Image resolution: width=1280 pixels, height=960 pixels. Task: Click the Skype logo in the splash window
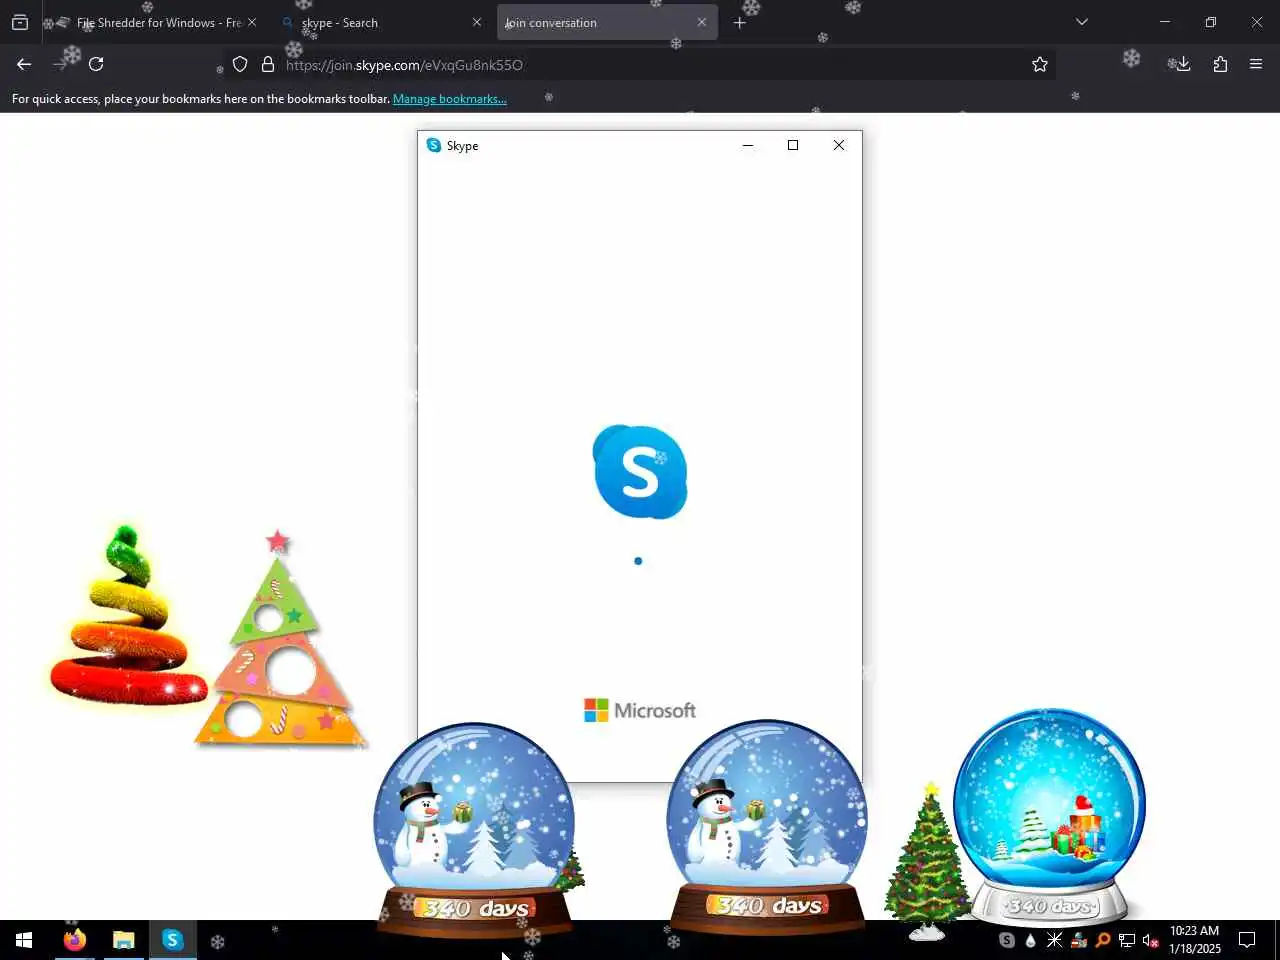click(640, 472)
